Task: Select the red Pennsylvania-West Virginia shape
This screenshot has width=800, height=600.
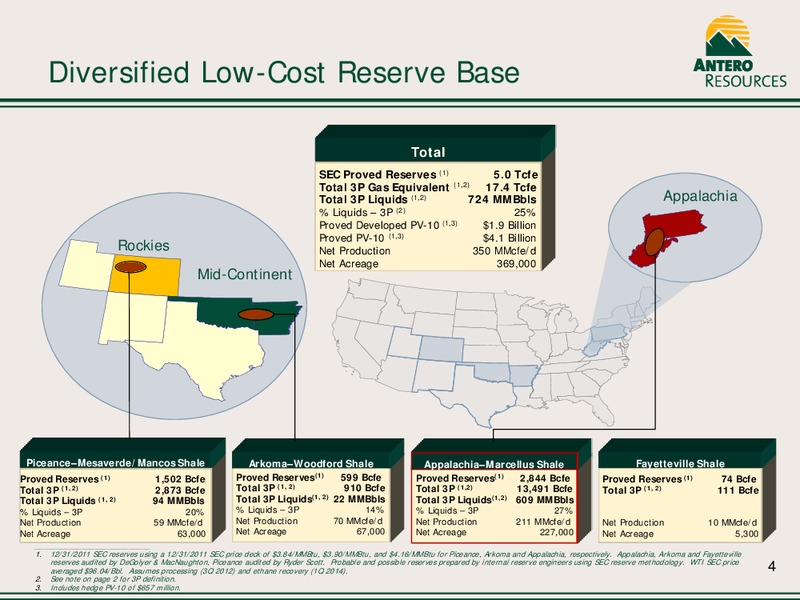Action: tap(666, 237)
